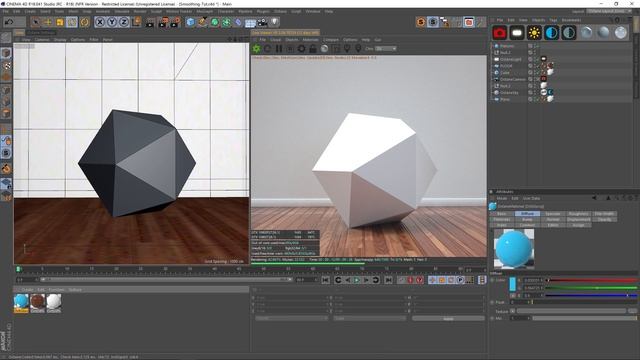640x360 pixels.
Task: Open Live Viewer Materials menu
Action: 310,40
